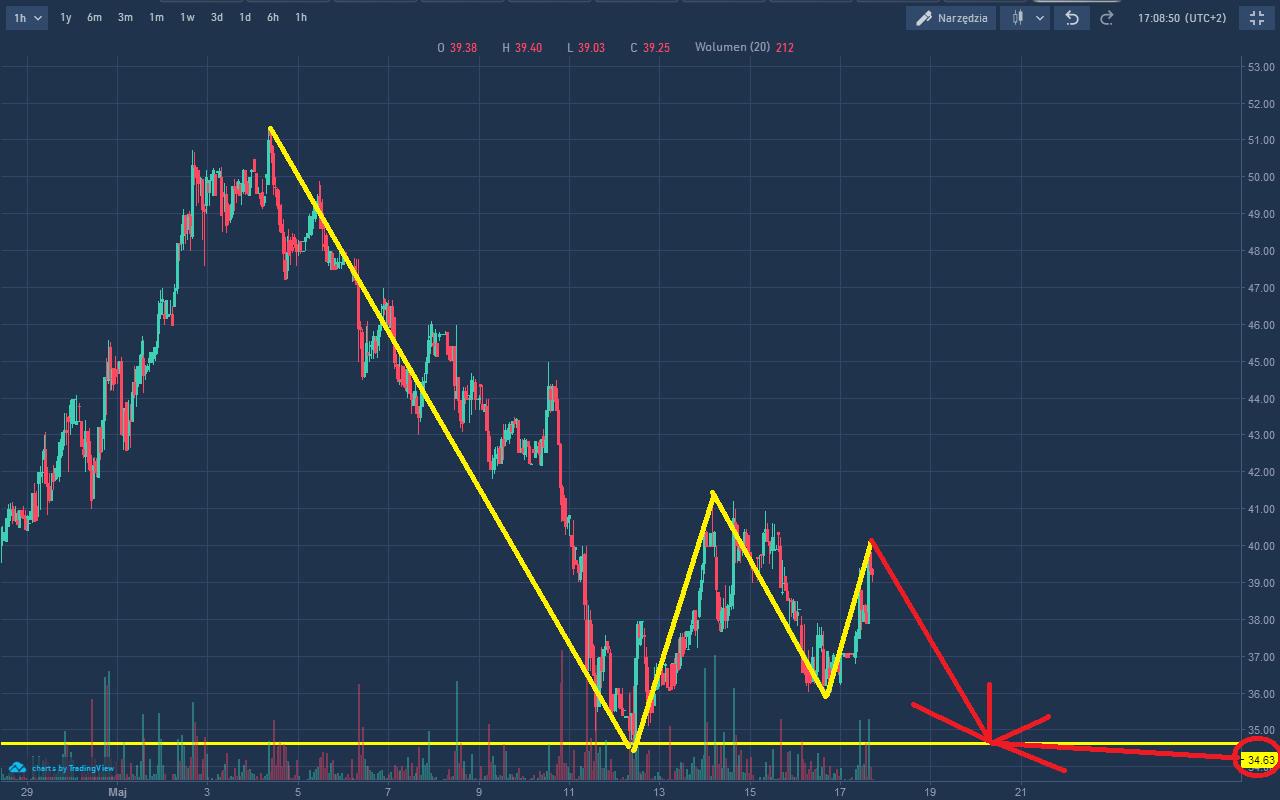Viewport: 1280px width, 800px height.
Task: Click the 21 date axis label
Action: coord(1021,792)
